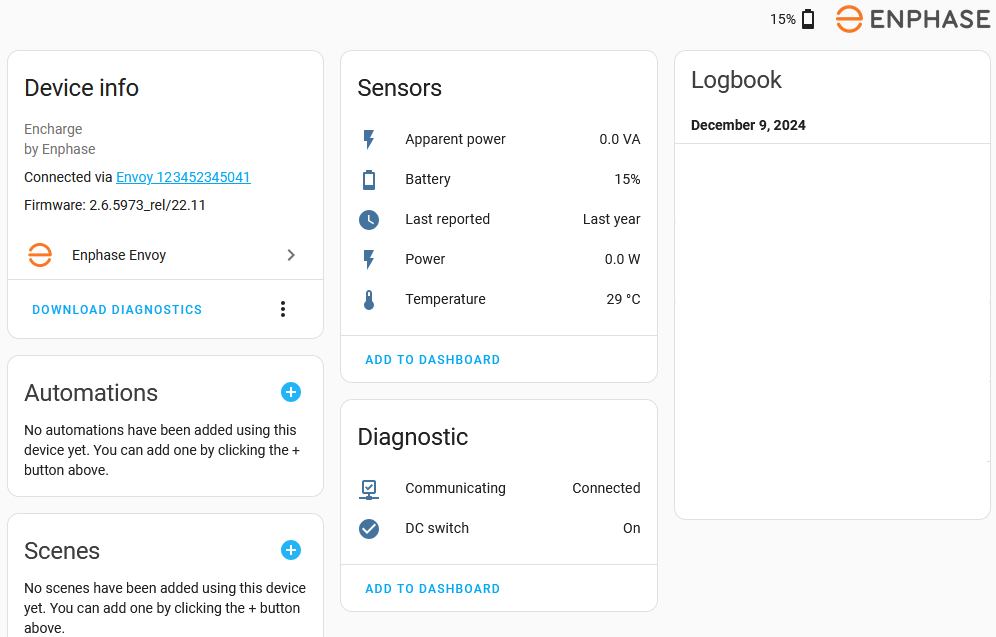Open the Envoy 123452345041 link

point(183,177)
